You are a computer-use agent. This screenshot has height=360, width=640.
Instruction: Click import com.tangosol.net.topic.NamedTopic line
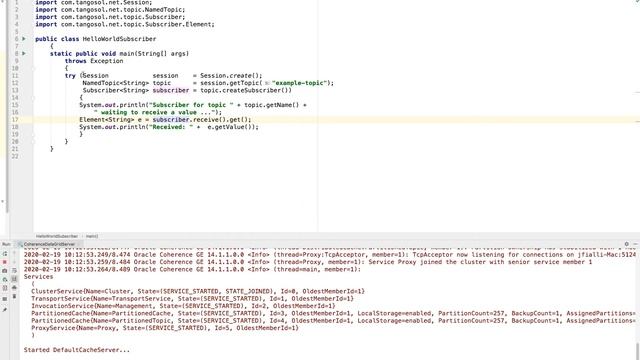[110, 9]
